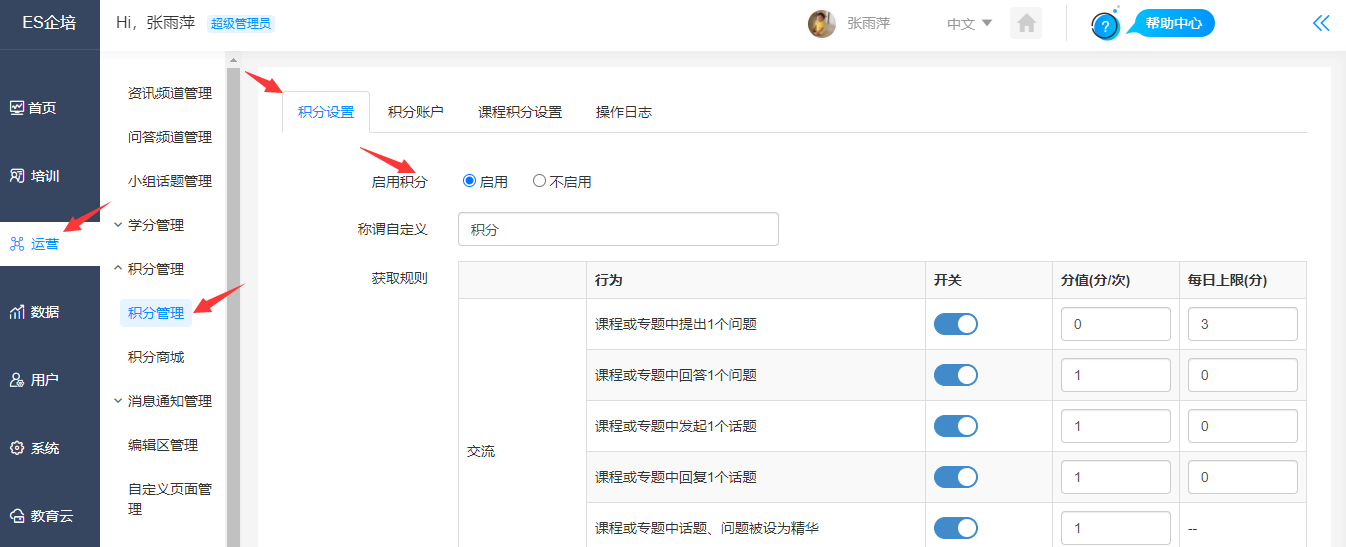Open the 中文 language dropdown
This screenshot has width=1346, height=547.
969,23
